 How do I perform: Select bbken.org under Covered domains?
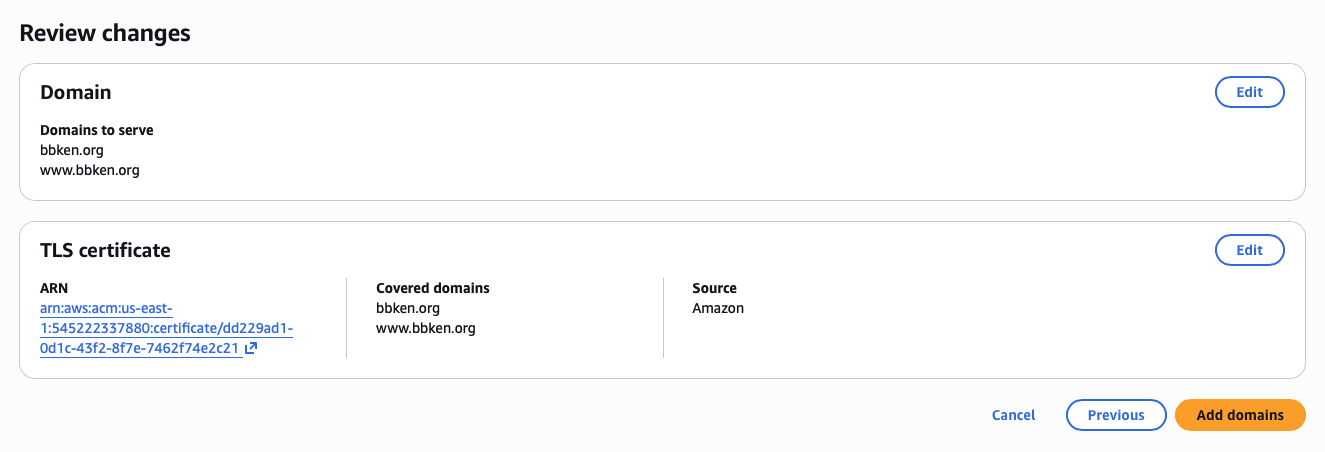(x=408, y=308)
